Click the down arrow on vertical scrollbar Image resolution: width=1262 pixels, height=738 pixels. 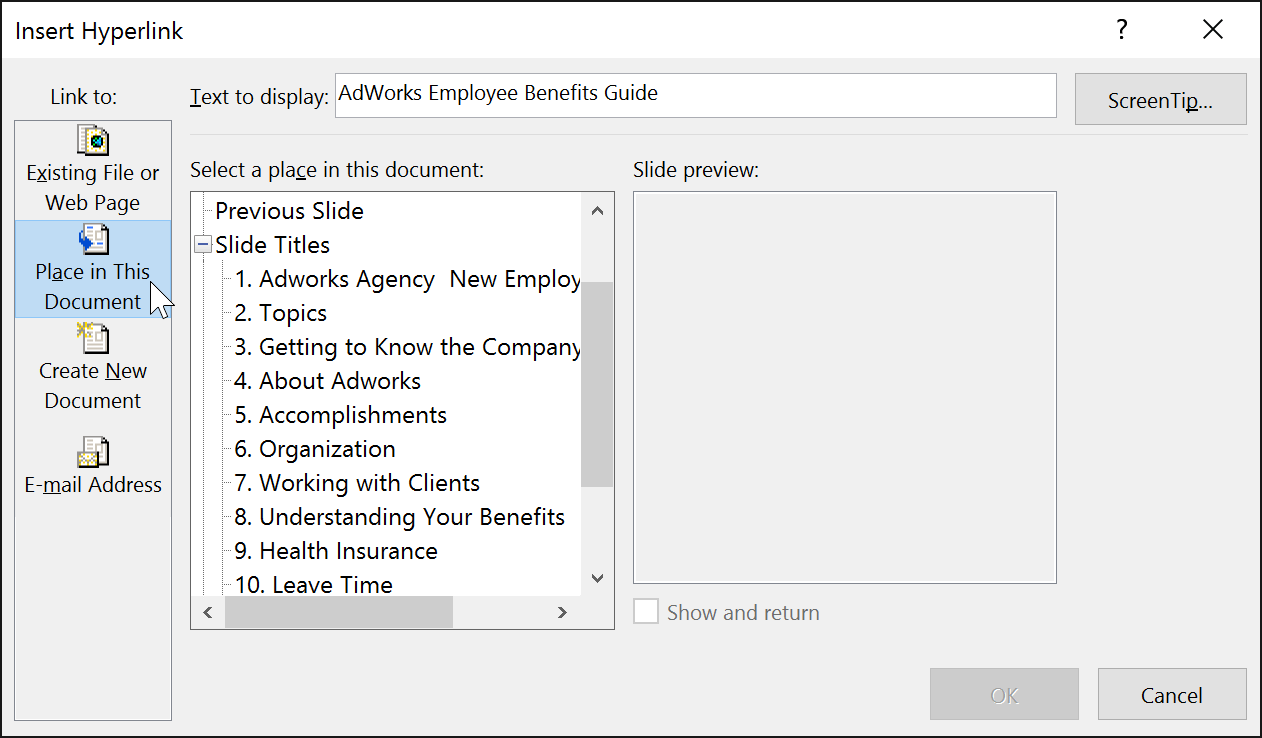(x=597, y=578)
